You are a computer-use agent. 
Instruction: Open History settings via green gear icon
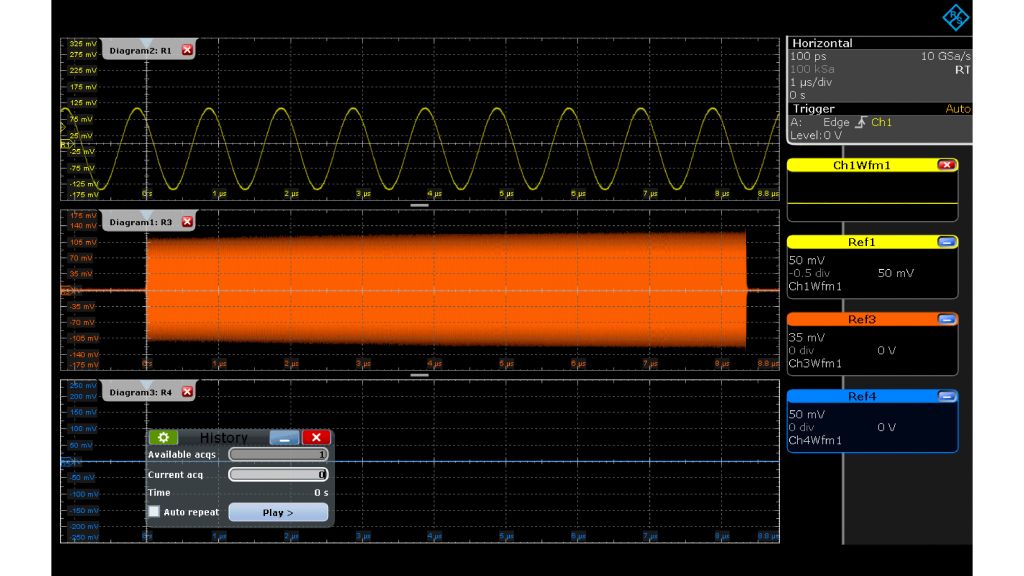[163, 438]
